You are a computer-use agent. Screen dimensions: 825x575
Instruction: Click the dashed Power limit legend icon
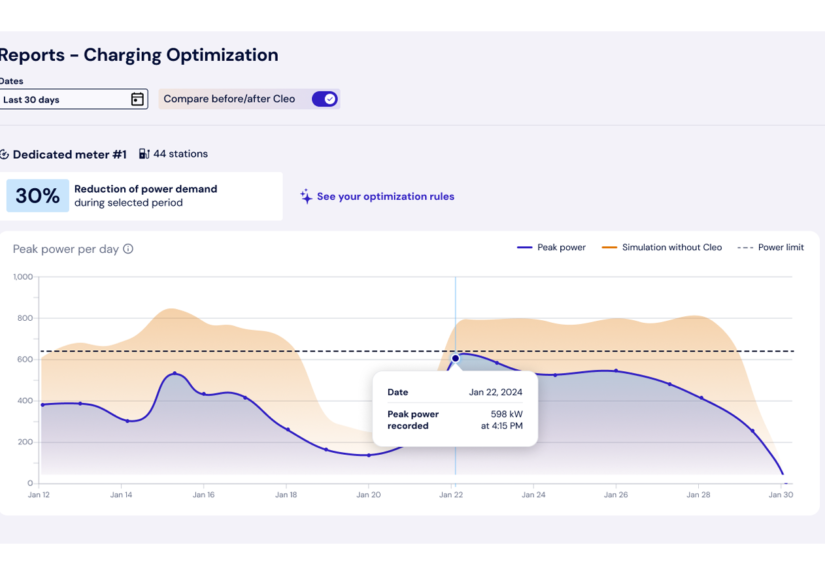[744, 248]
